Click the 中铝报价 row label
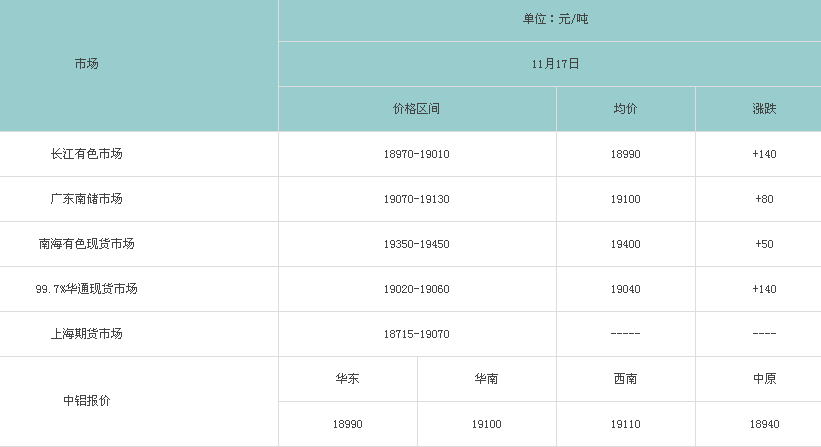Image resolution: width=821 pixels, height=447 pixels. [86, 401]
